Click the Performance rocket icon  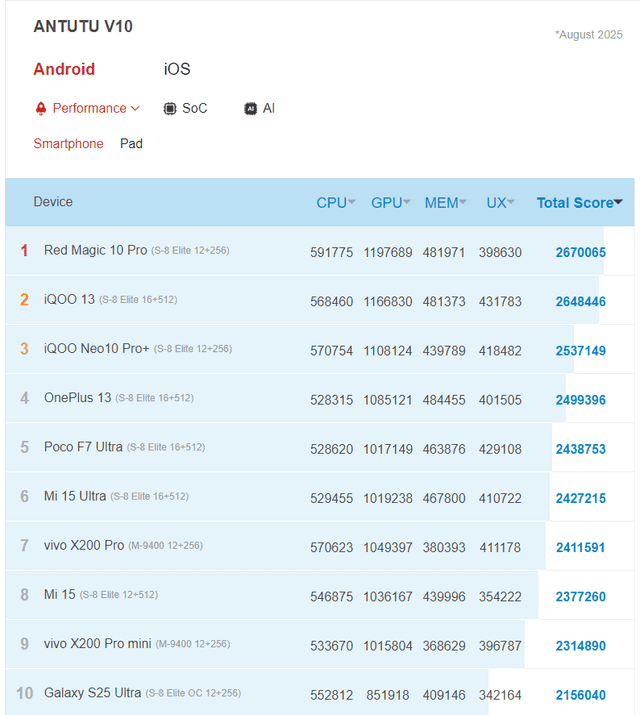pyautogui.click(x=41, y=108)
